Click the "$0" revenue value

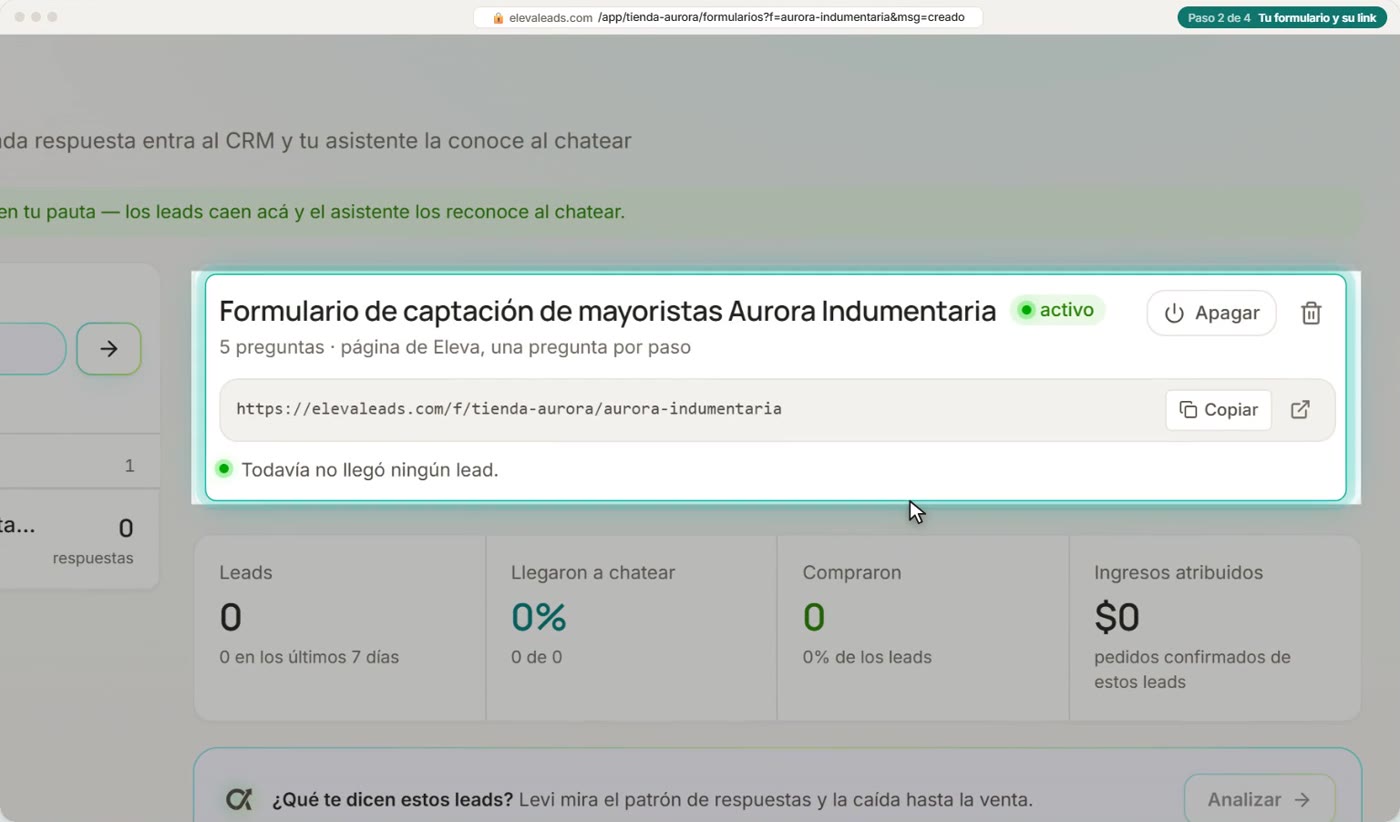(x=1117, y=617)
